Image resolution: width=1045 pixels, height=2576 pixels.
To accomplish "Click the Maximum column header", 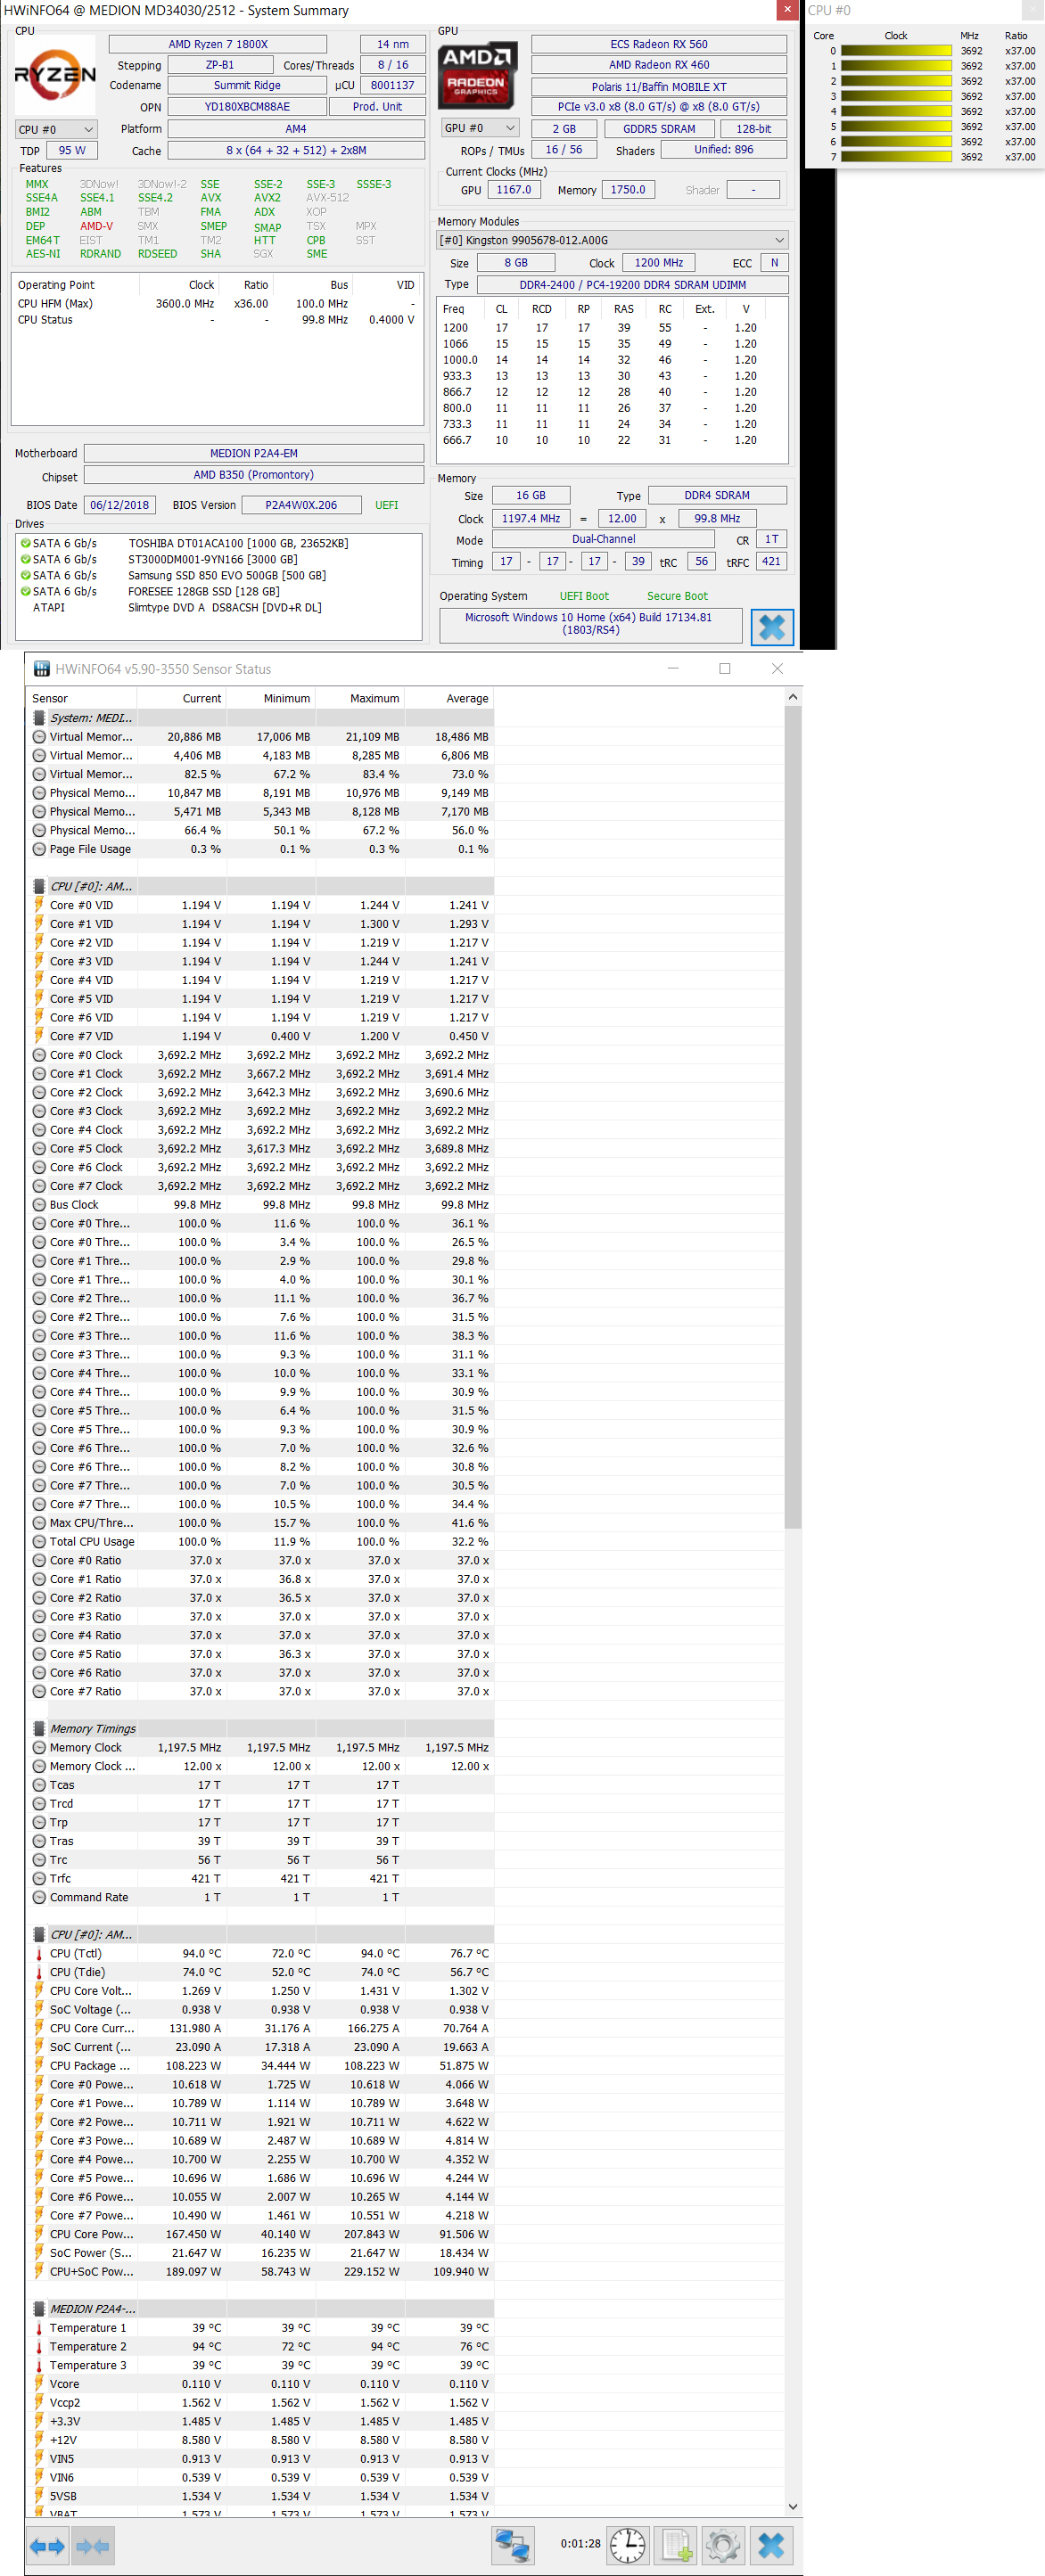I will click(x=360, y=698).
